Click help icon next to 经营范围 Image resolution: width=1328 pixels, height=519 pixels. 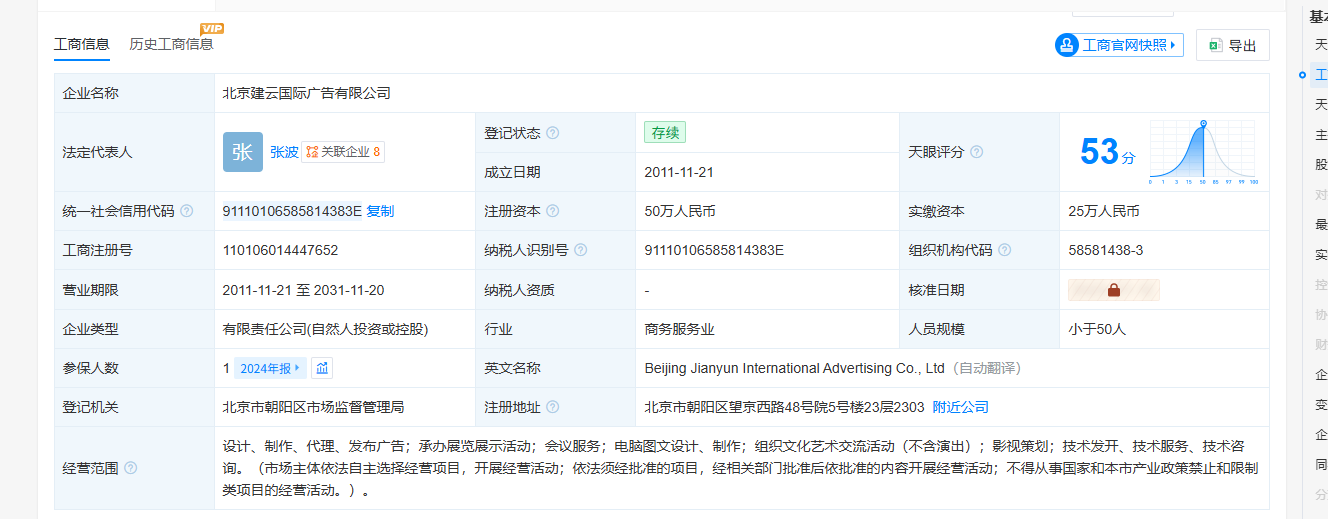click(131, 468)
